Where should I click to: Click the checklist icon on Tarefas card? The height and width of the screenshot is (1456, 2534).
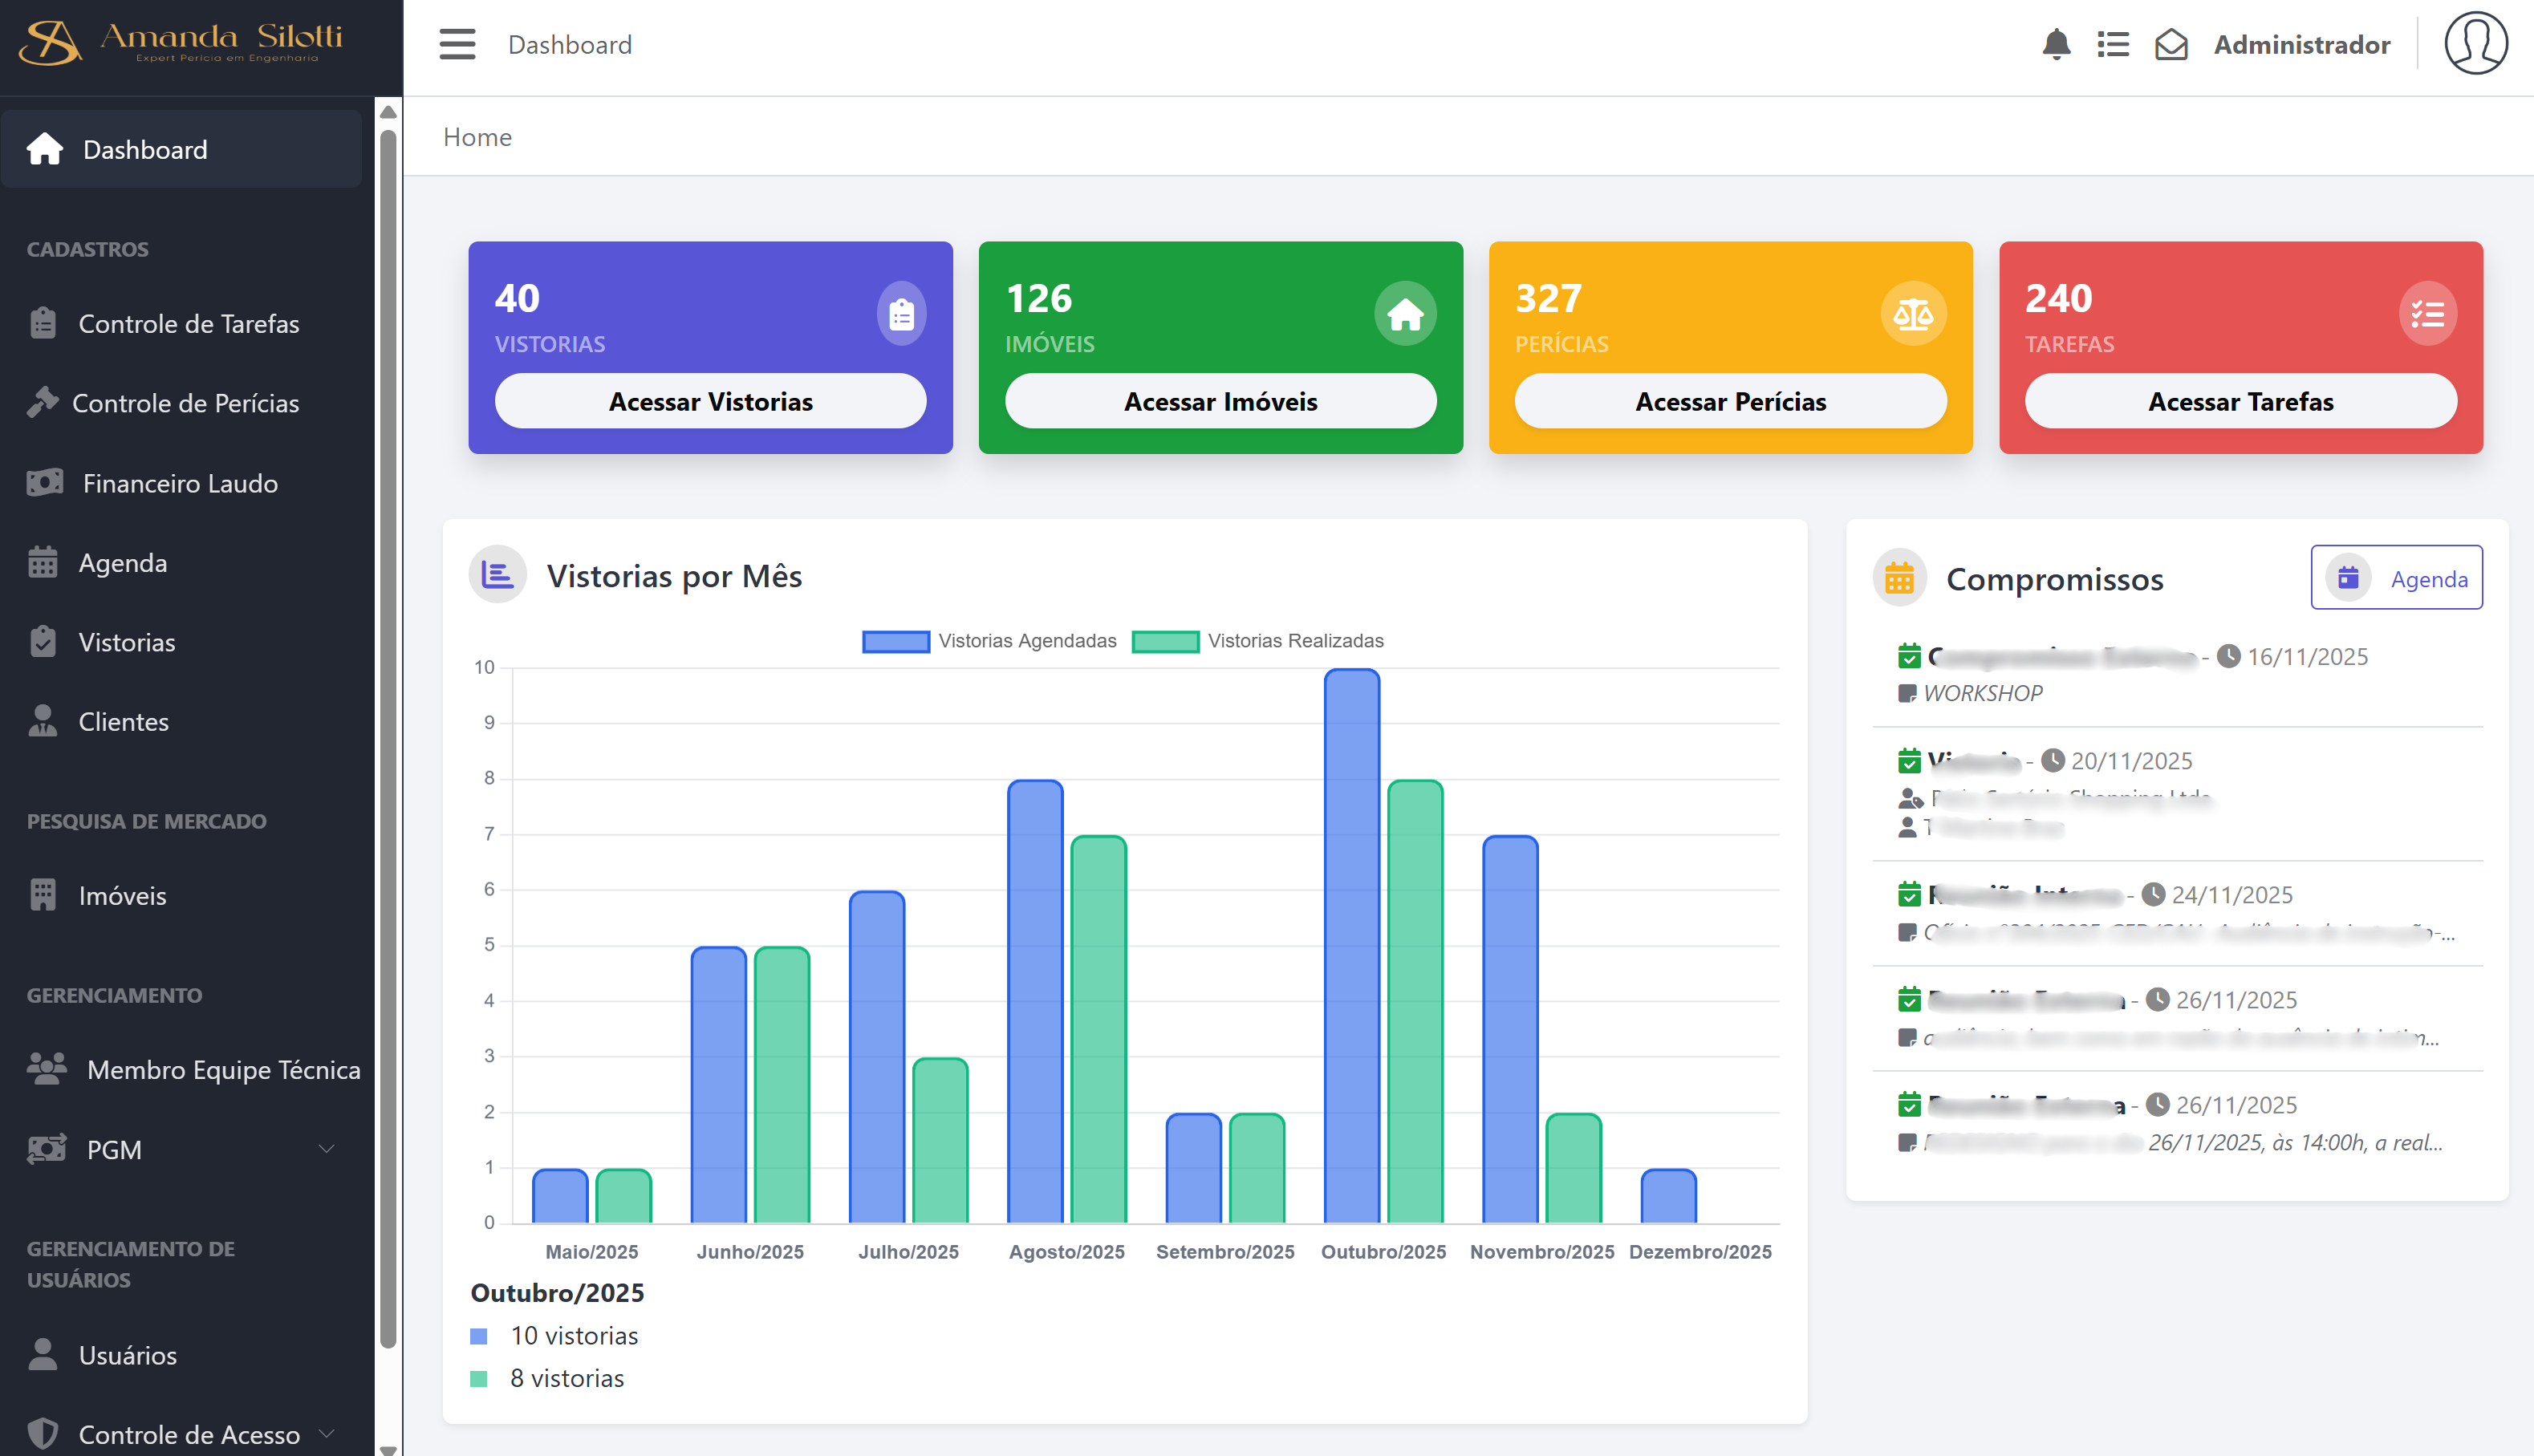point(2427,314)
